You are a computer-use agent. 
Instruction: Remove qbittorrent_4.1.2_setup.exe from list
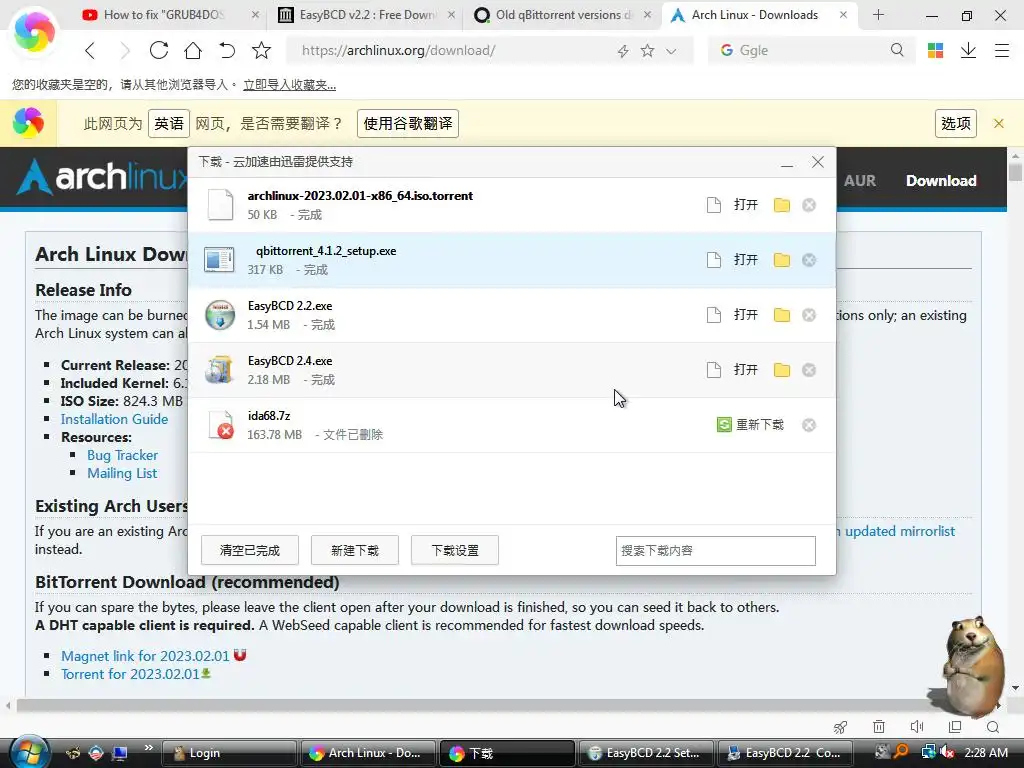pos(808,260)
